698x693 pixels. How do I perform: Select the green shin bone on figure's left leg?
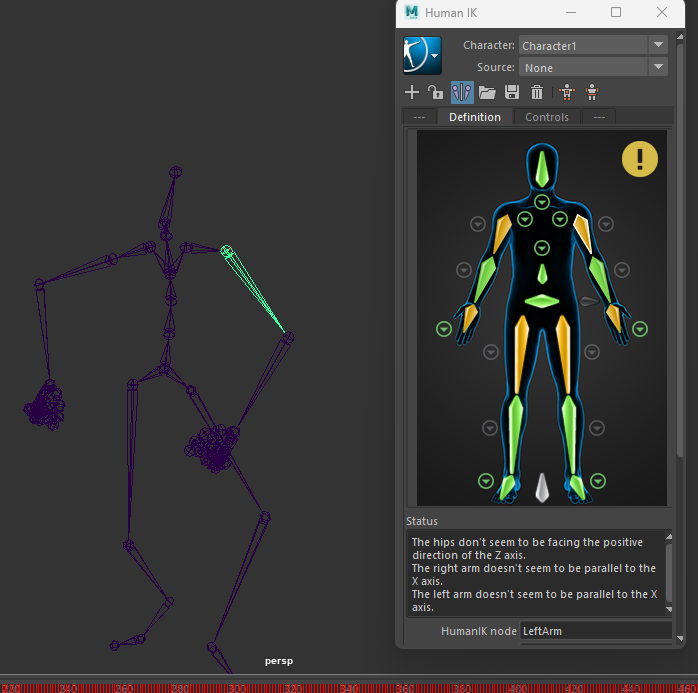coord(569,435)
